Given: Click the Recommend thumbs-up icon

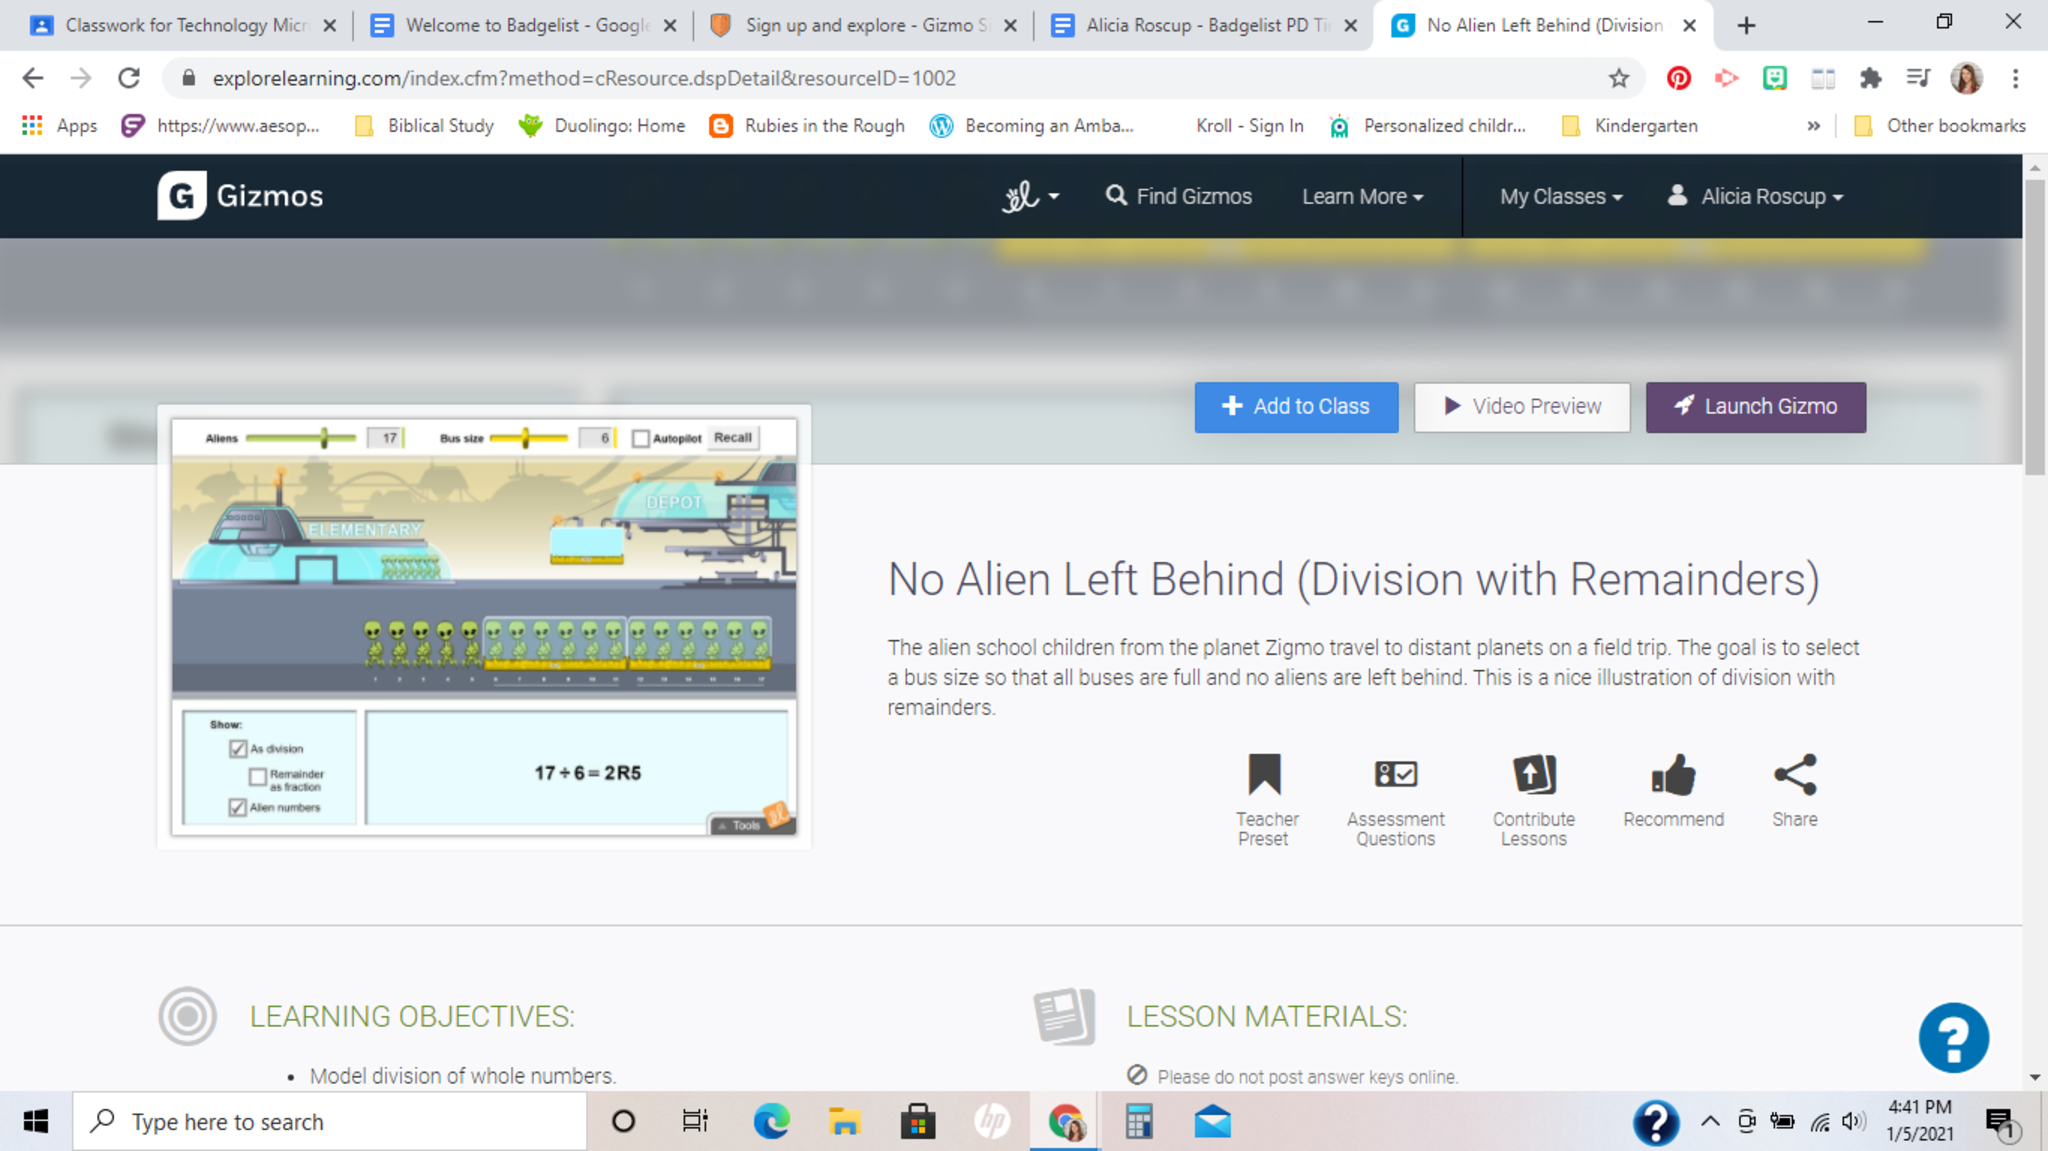Looking at the screenshot, I should tap(1673, 775).
